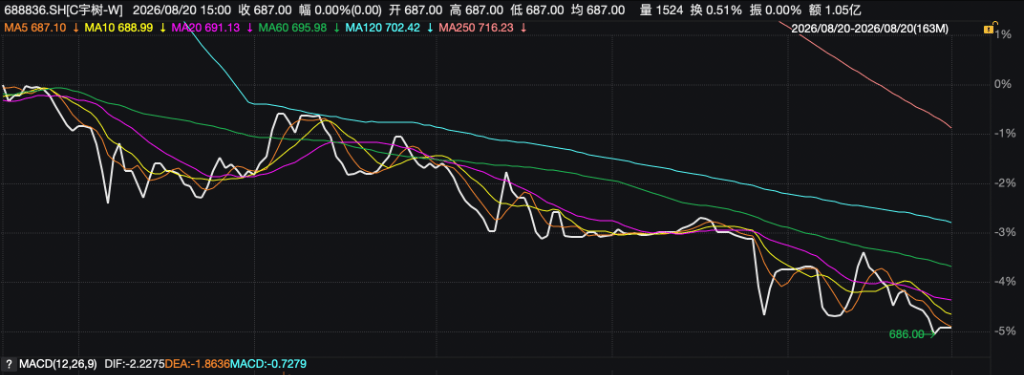Click the amount value 额 1.05亿

[836, 10]
